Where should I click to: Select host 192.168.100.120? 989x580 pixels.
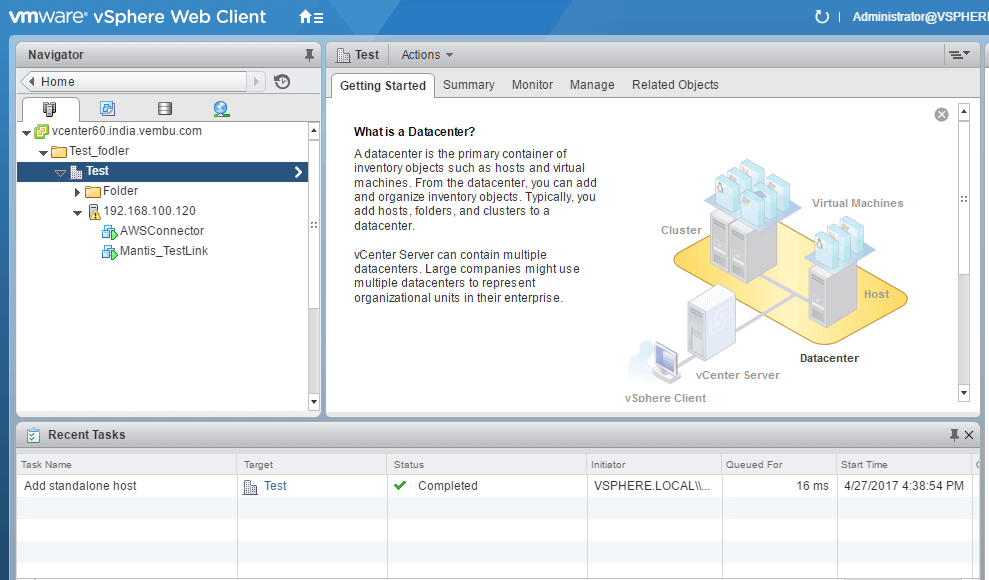point(149,211)
